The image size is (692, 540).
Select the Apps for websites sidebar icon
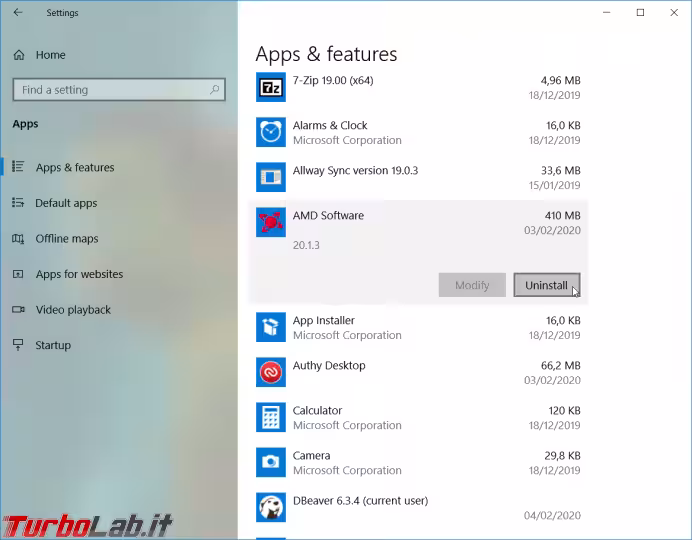coord(18,274)
